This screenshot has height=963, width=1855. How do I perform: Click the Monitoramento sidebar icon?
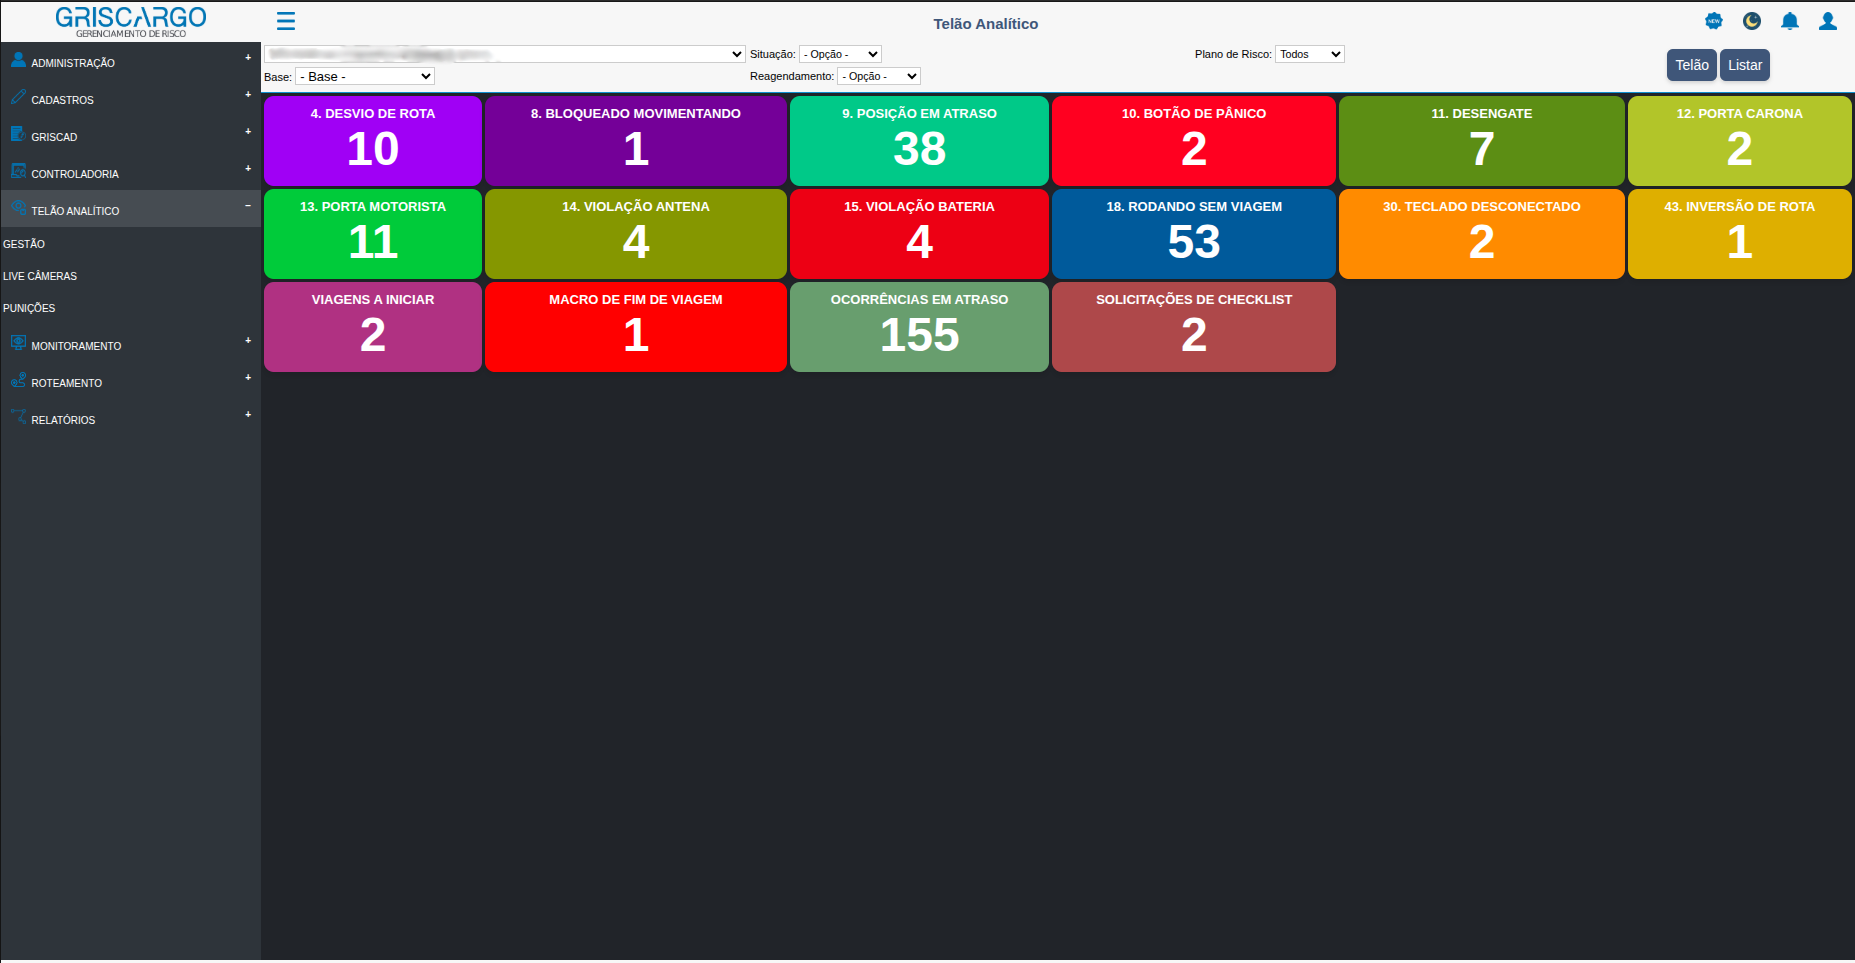18,343
